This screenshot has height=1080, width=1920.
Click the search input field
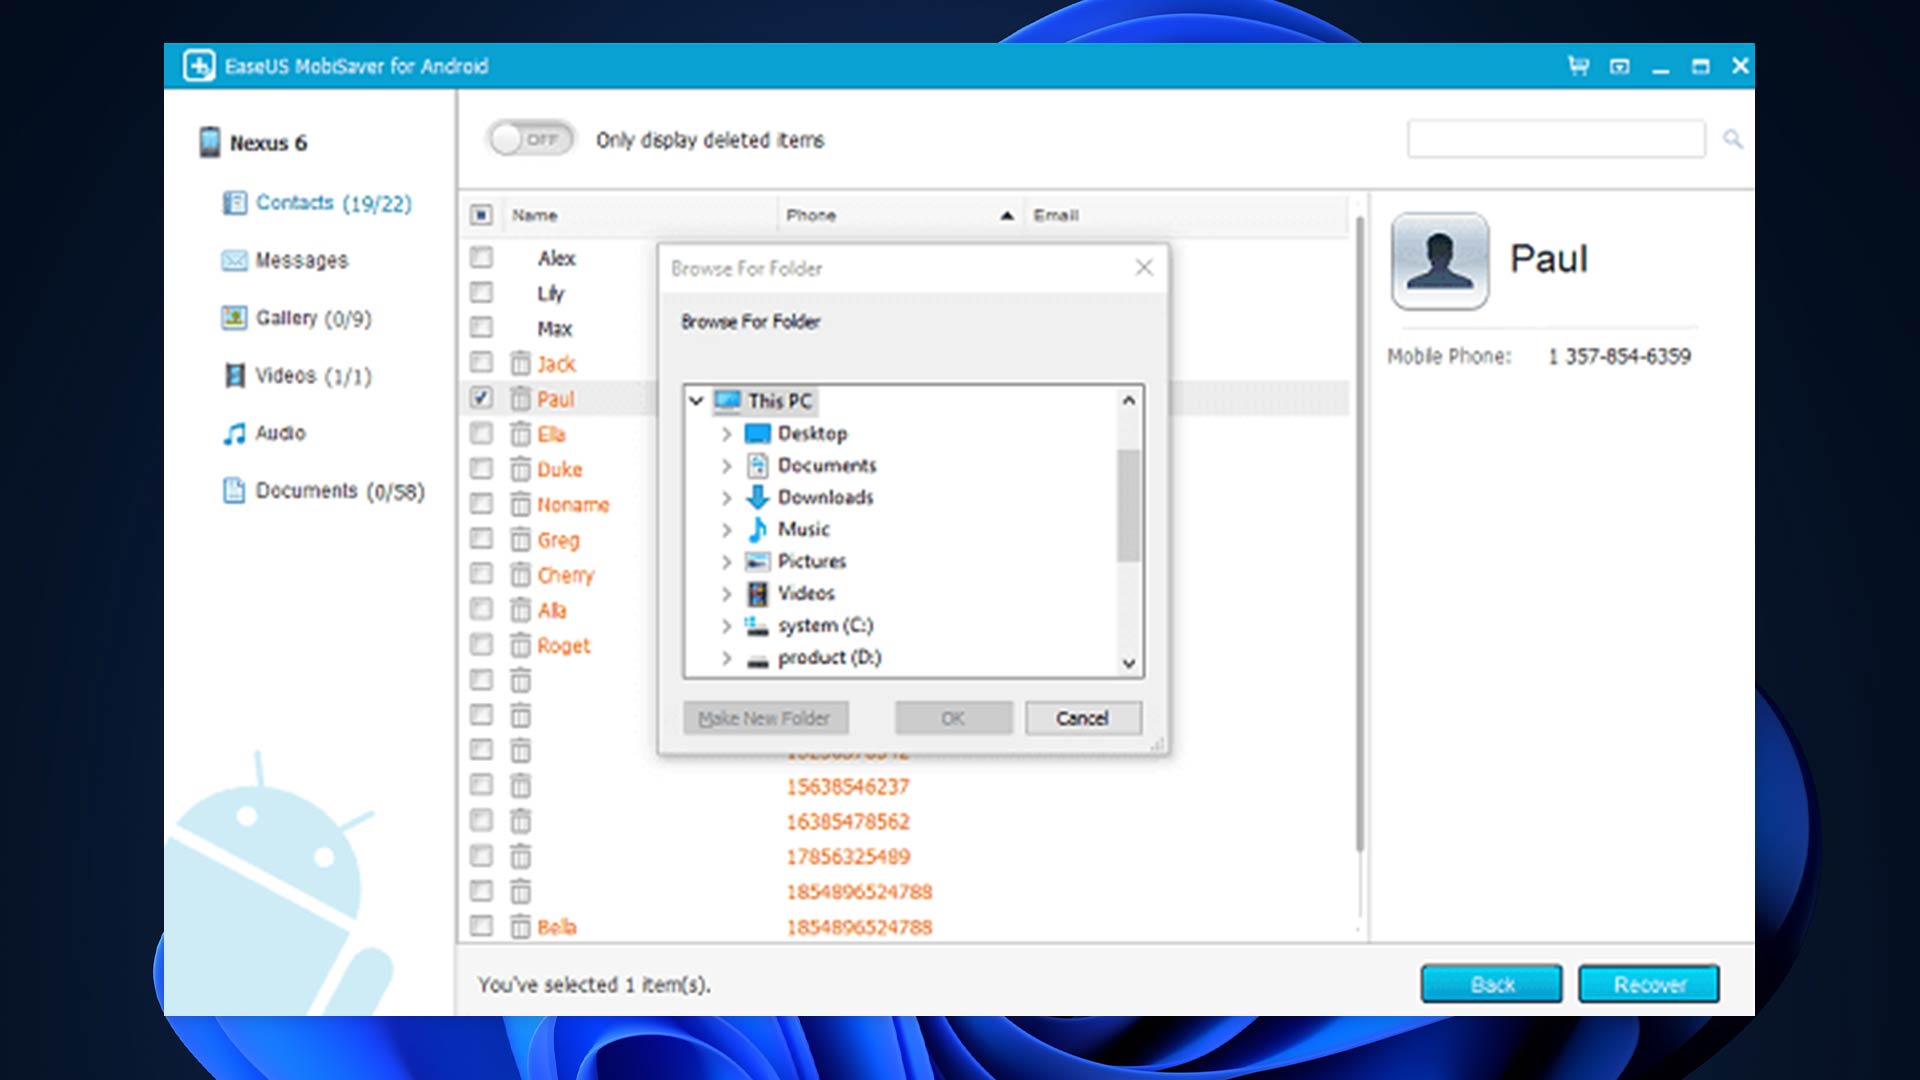[x=1555, y=139]
